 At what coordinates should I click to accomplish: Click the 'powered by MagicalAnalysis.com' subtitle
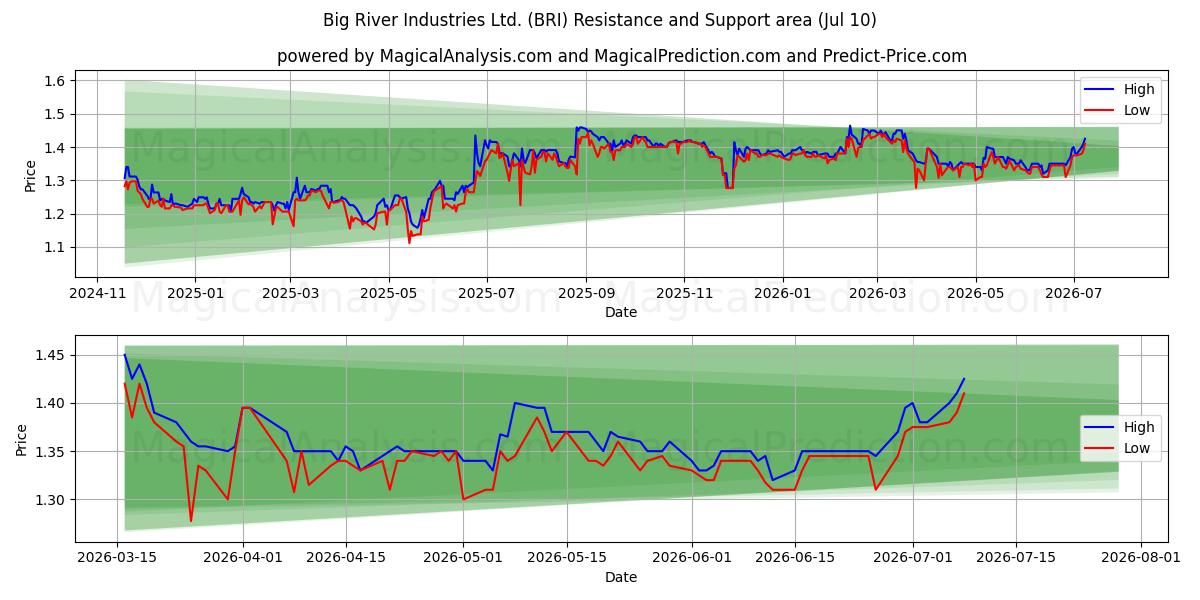[622, 56]
